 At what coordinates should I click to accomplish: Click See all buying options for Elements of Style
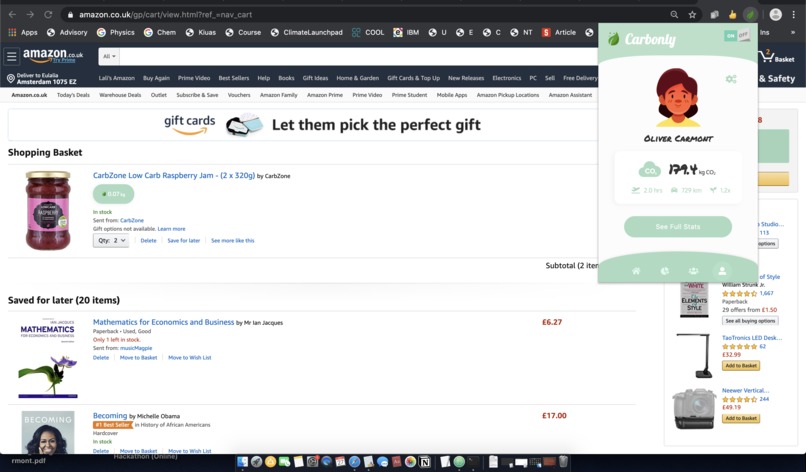(750, 321)
